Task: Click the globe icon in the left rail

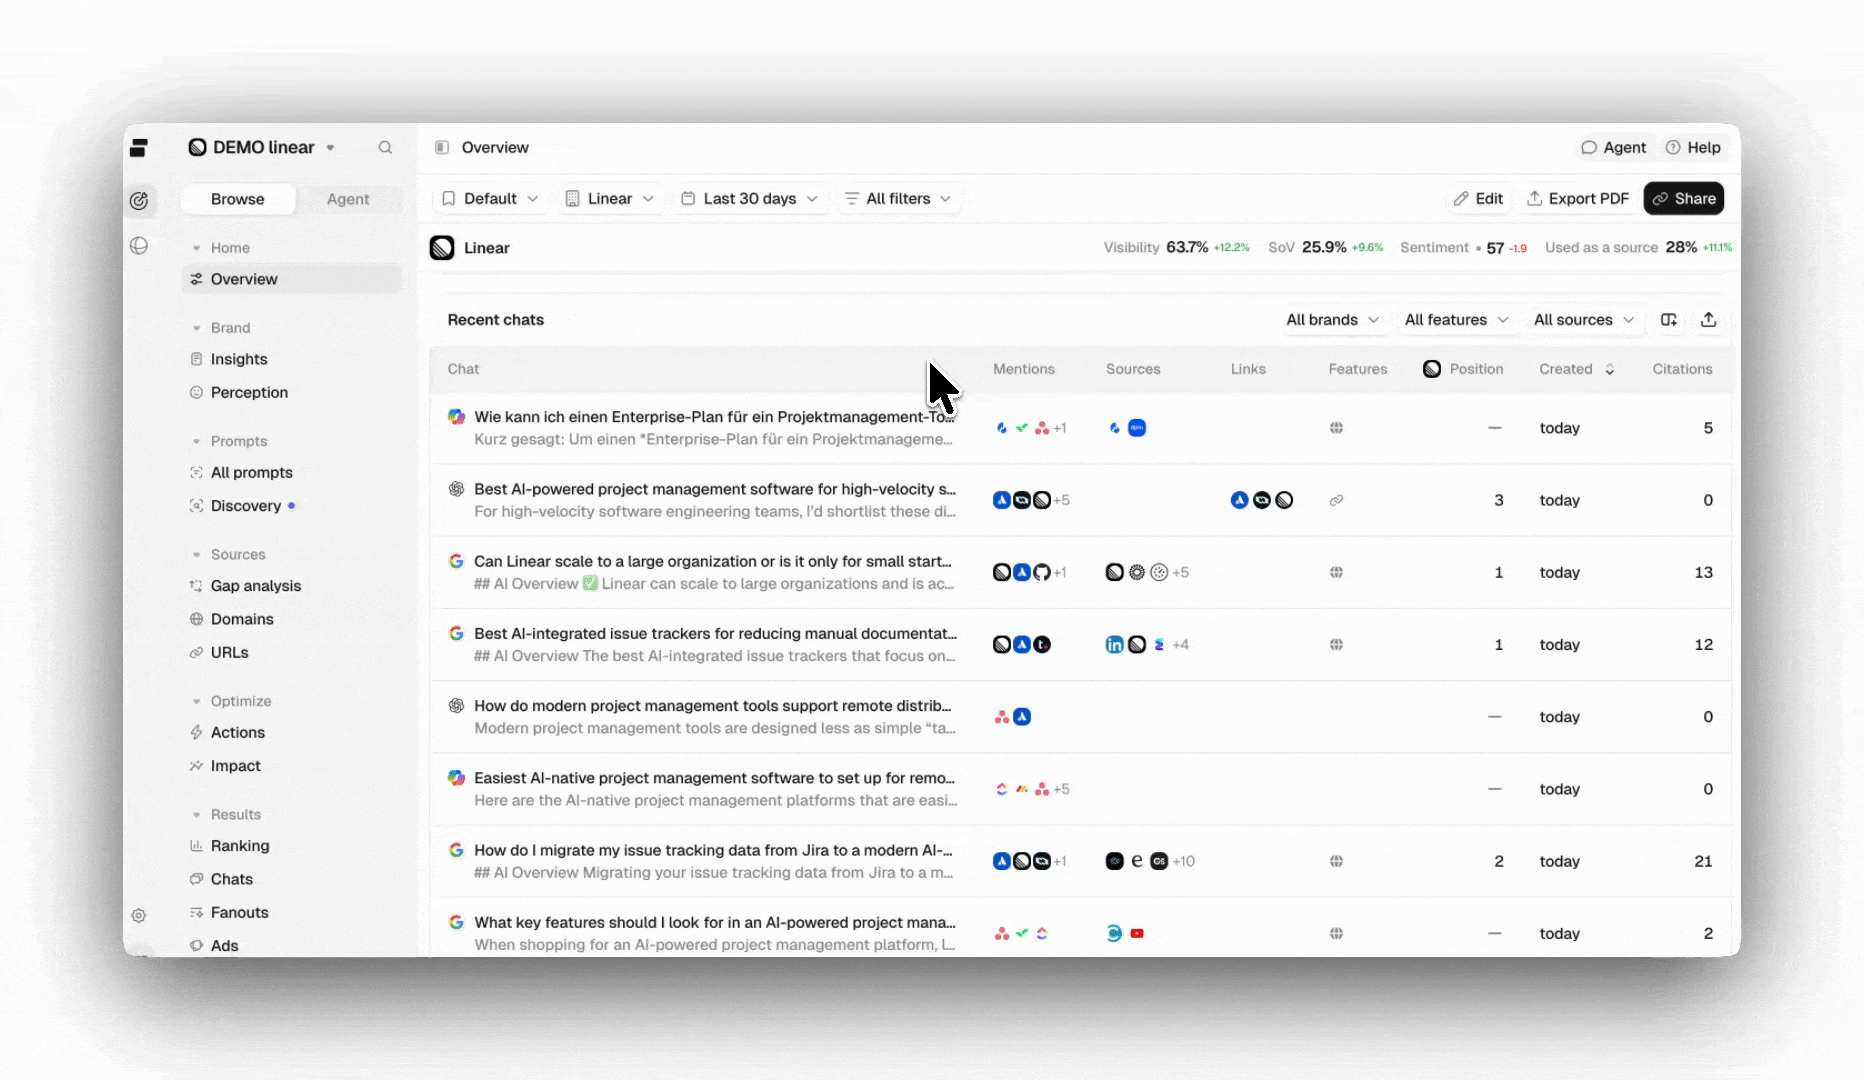Action: 139,246
